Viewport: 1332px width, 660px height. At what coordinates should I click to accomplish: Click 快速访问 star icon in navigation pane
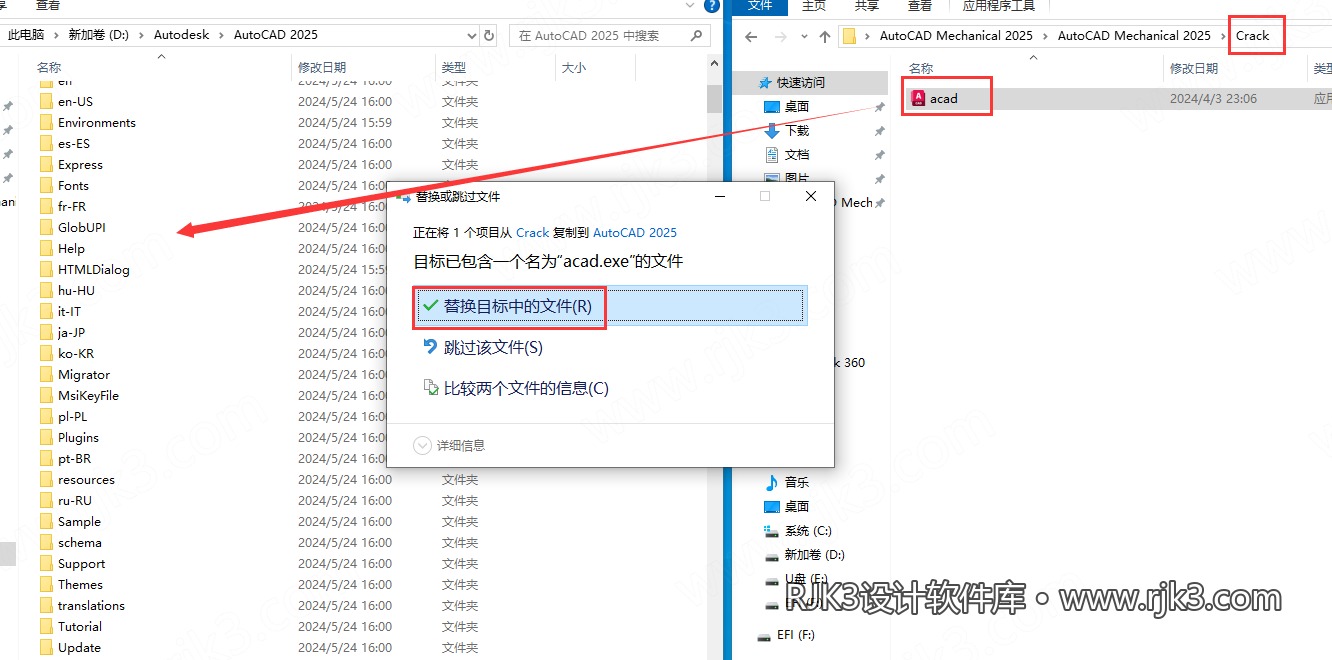coord(765,82)
